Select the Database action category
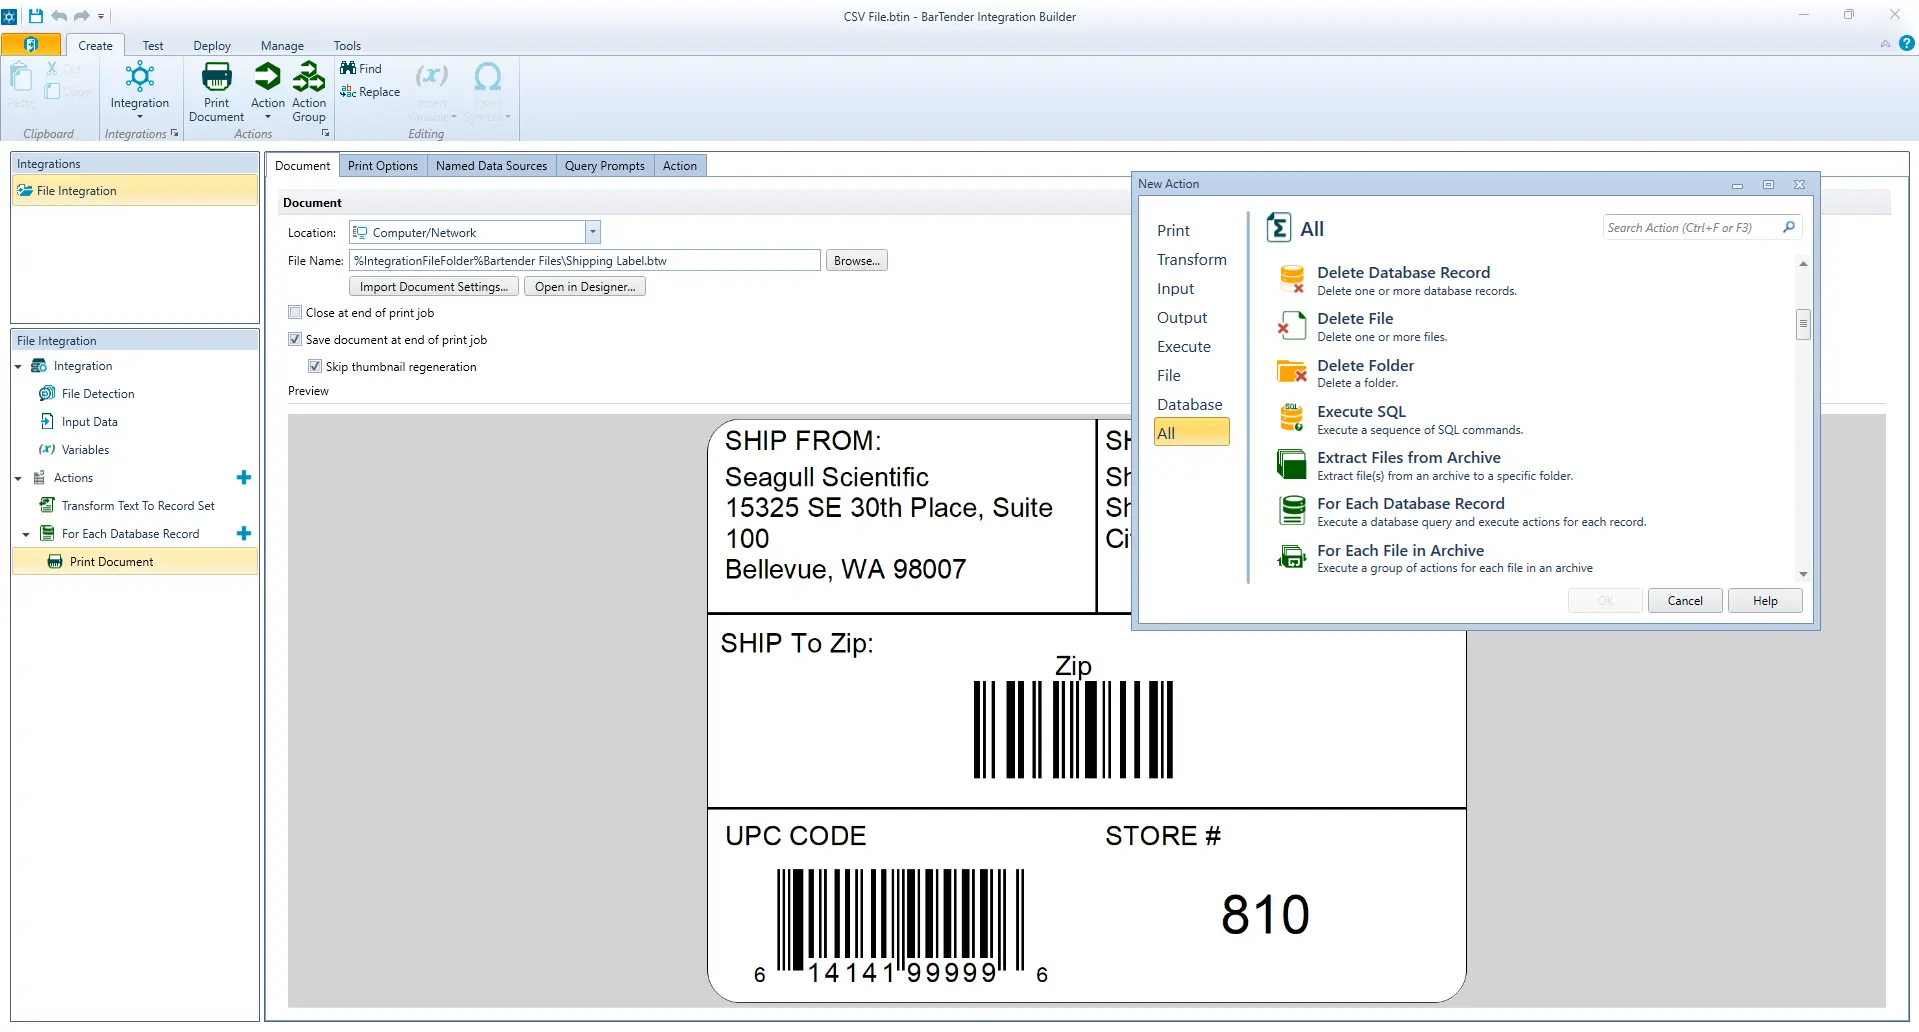The width and height of the screenshot is (1919, 1032). [1189, 405]
